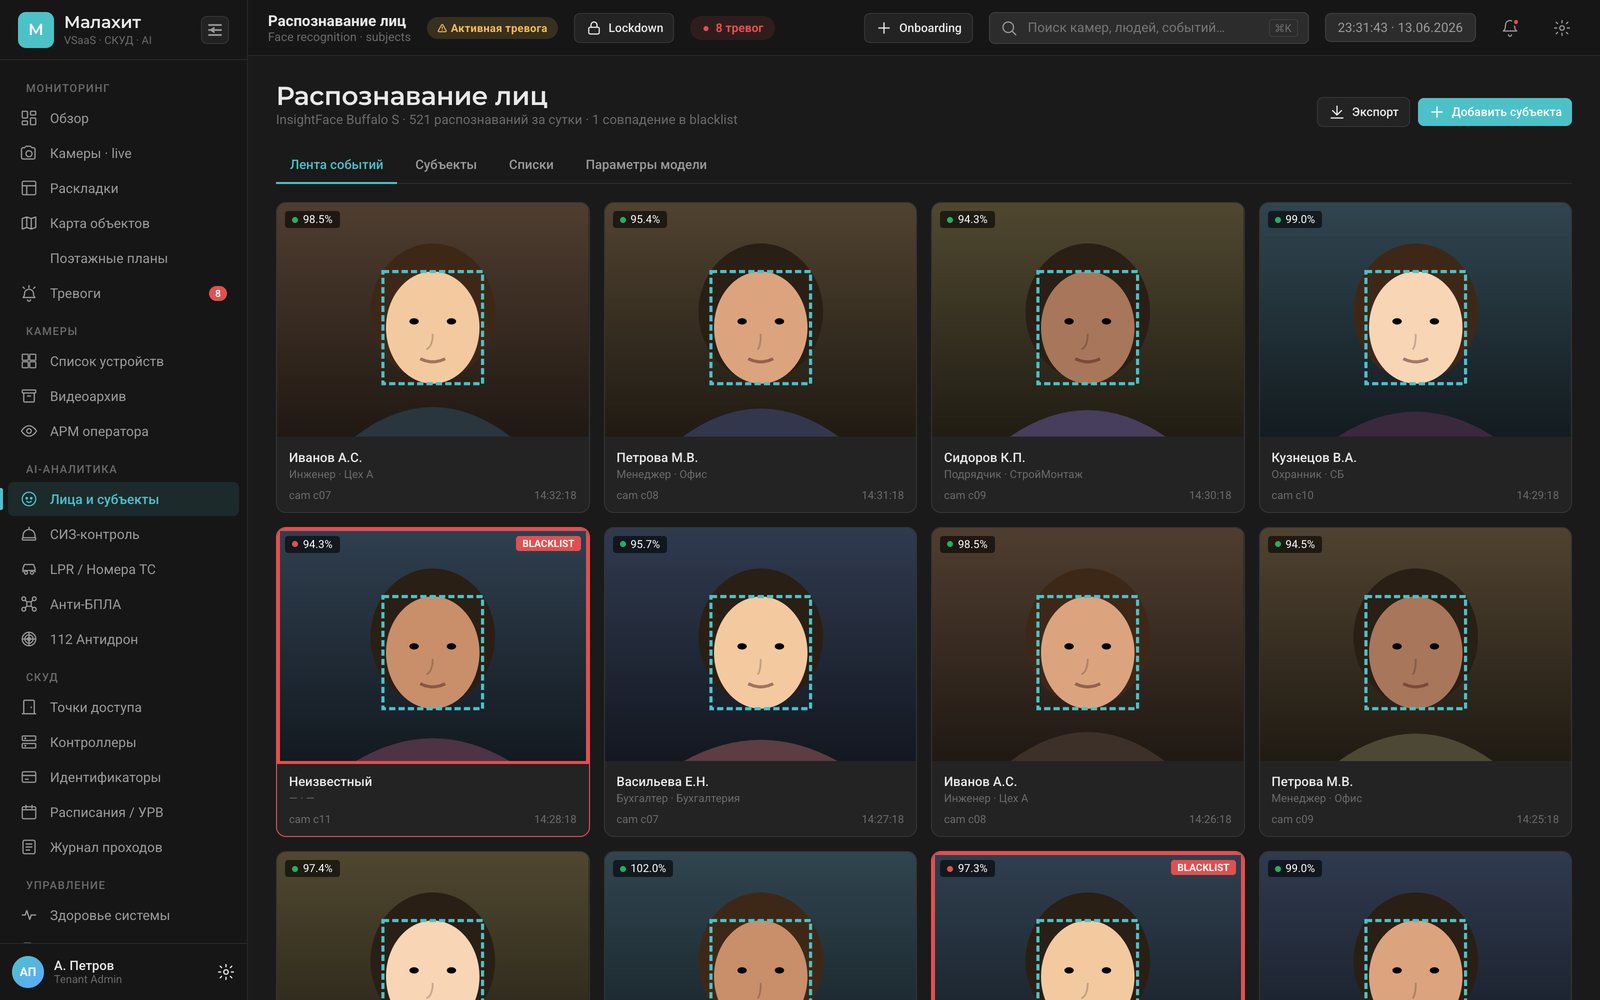Switch to the Параметры модели tab
The width and height of the screenshot is (1600, 1000).
646,165
